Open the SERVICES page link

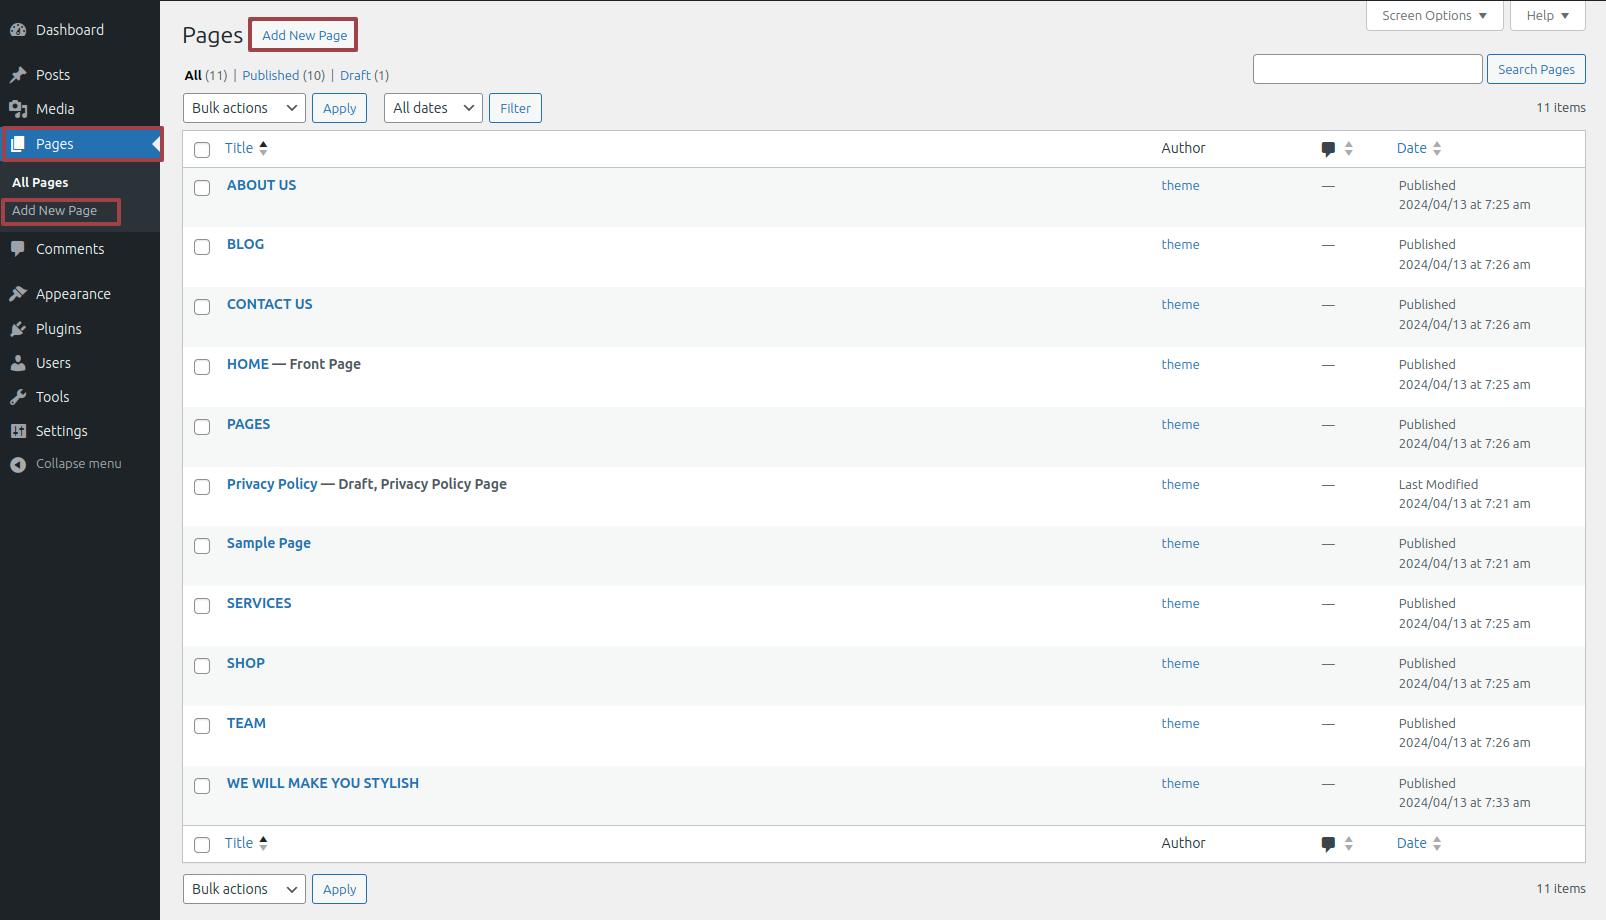(x=259, y=603)
